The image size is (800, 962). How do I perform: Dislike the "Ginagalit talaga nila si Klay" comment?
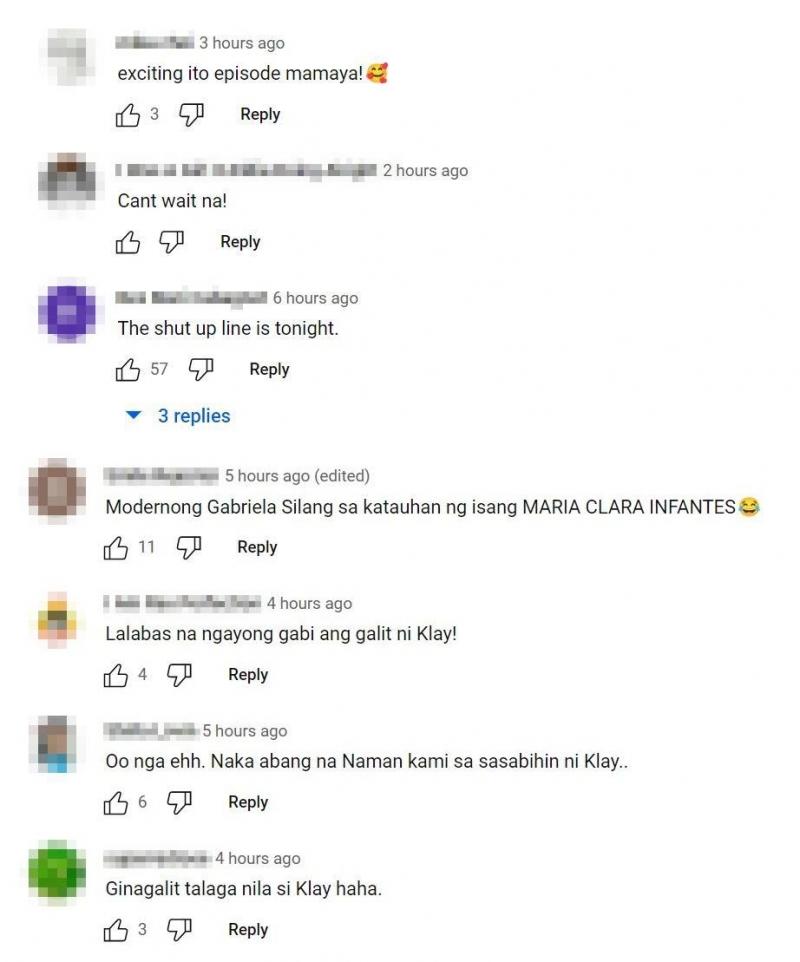coord(179,931)
